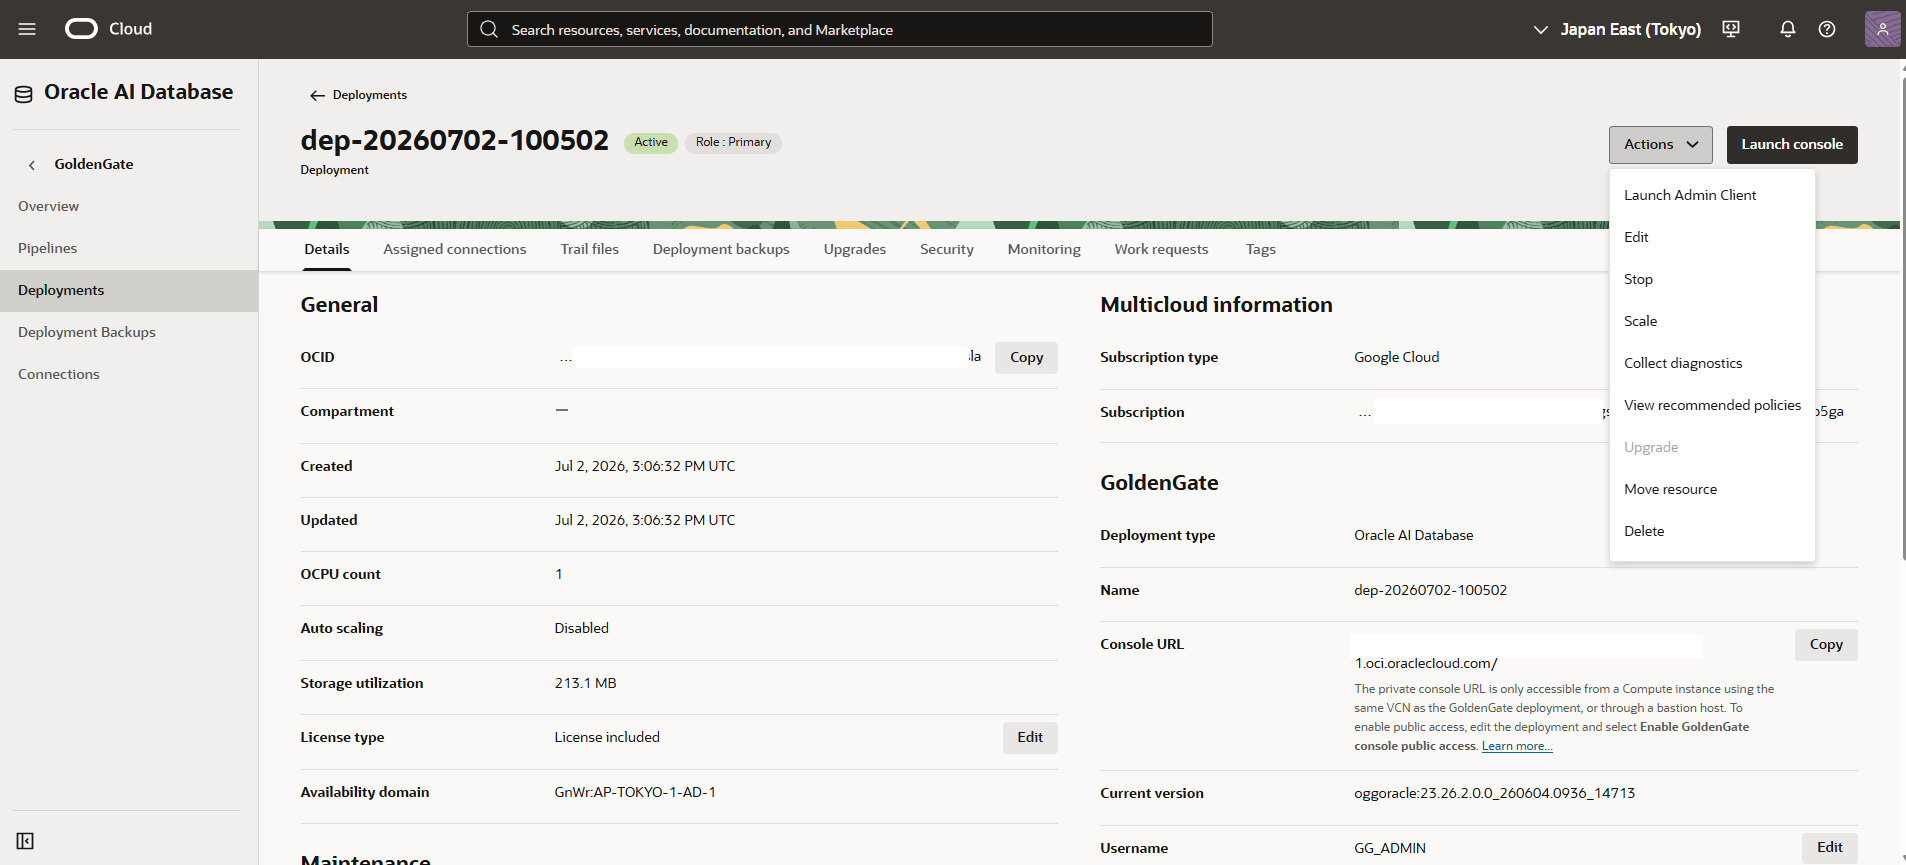The width and height of the screenshot is (1906, 865).
Task: Click the Launch console button
Action: [x=1792, y=145]
